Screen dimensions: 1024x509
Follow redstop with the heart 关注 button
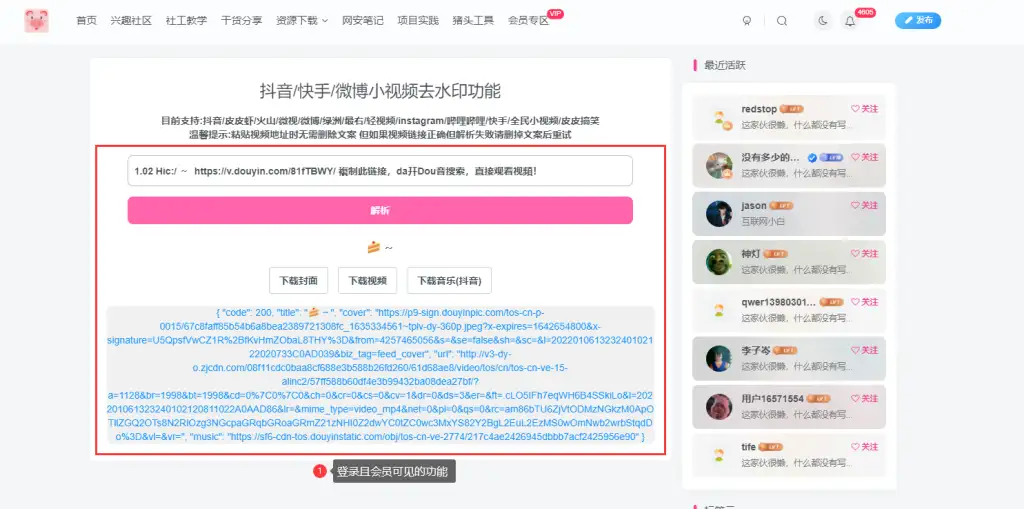point(865,109)
